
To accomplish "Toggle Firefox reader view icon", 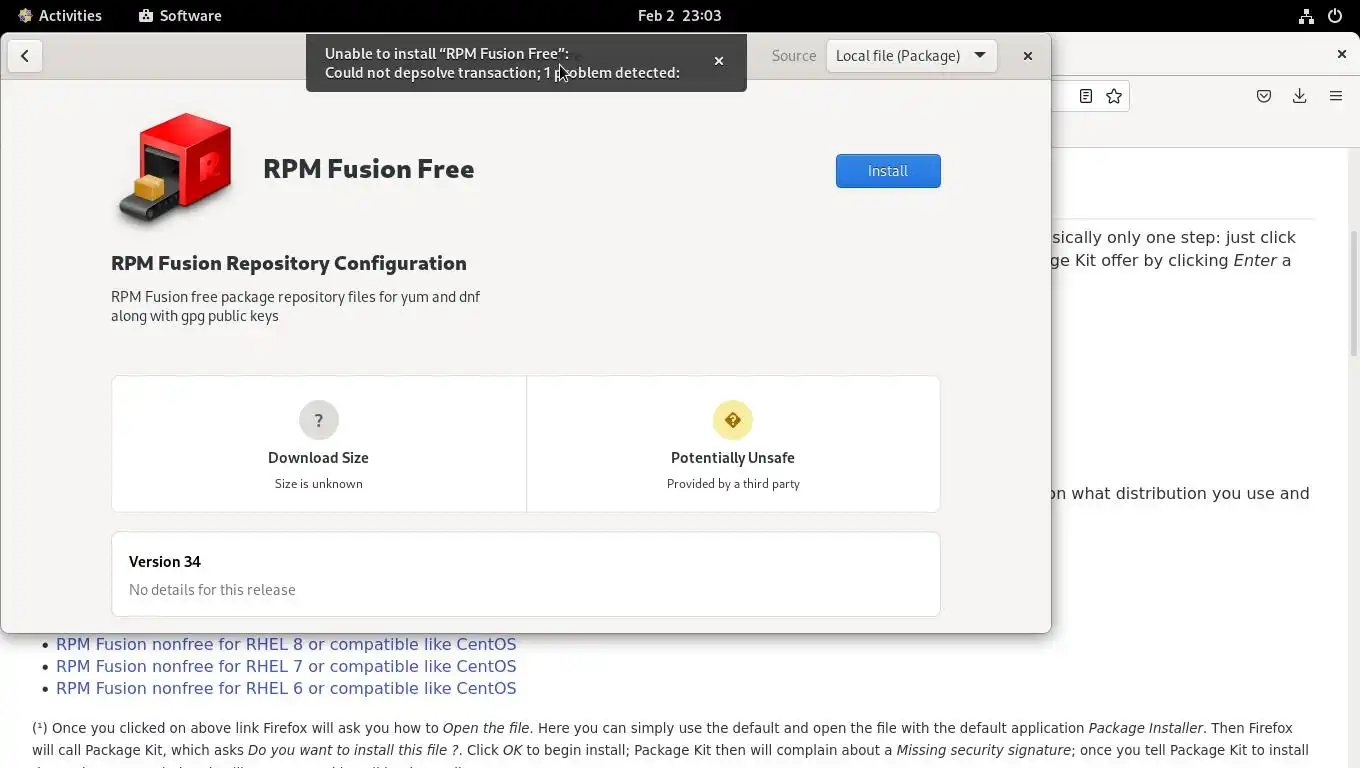I will 1085,96.
